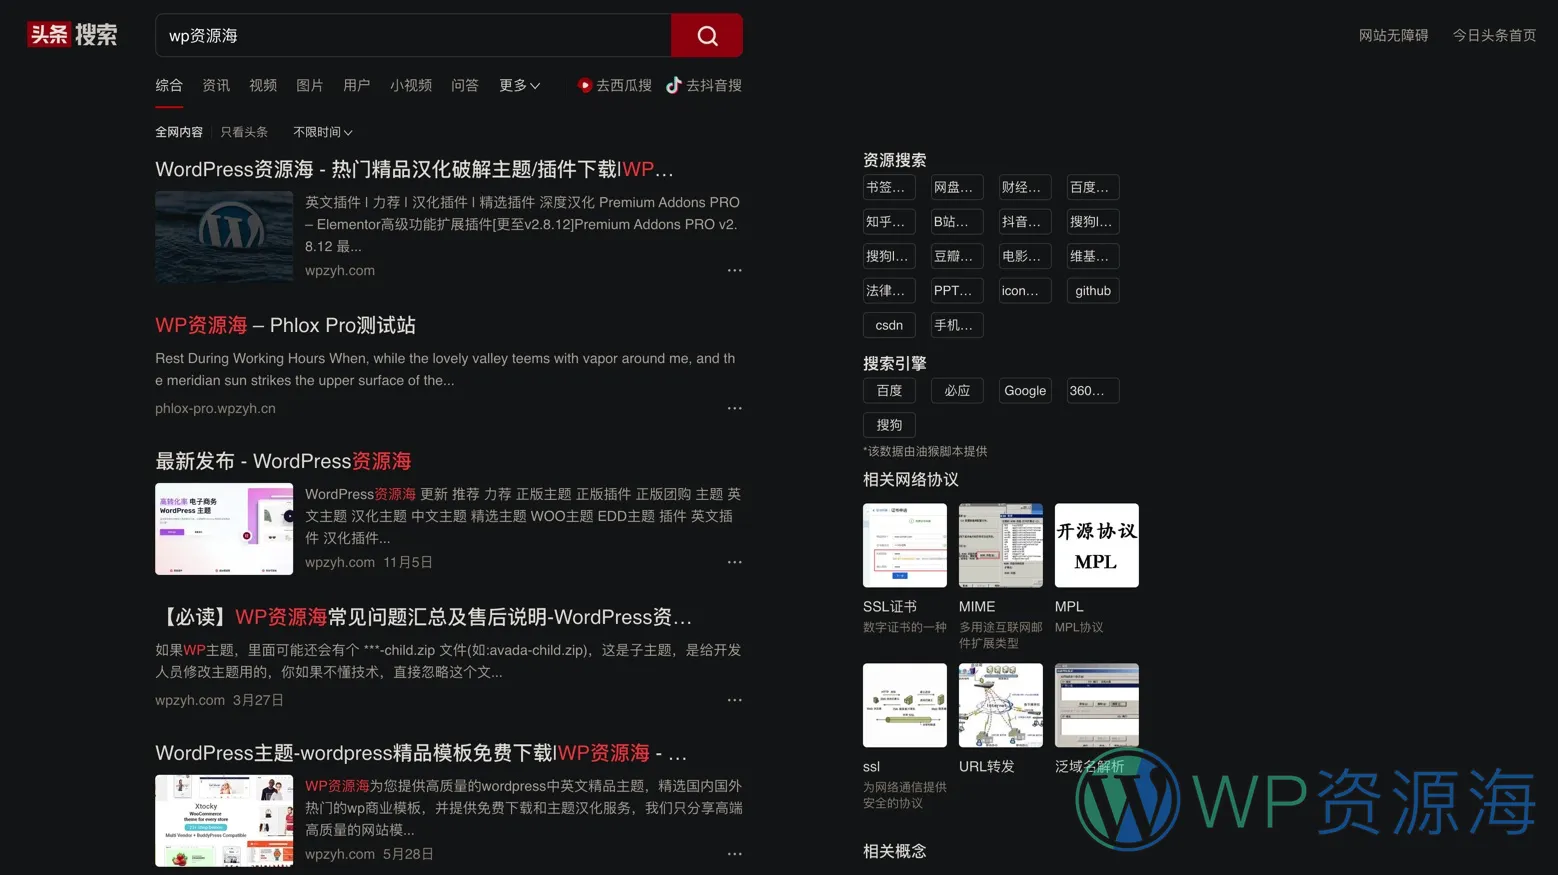
Task: Click the 去抖音搜 link with Douyin icon
Action: coord(704,86)
